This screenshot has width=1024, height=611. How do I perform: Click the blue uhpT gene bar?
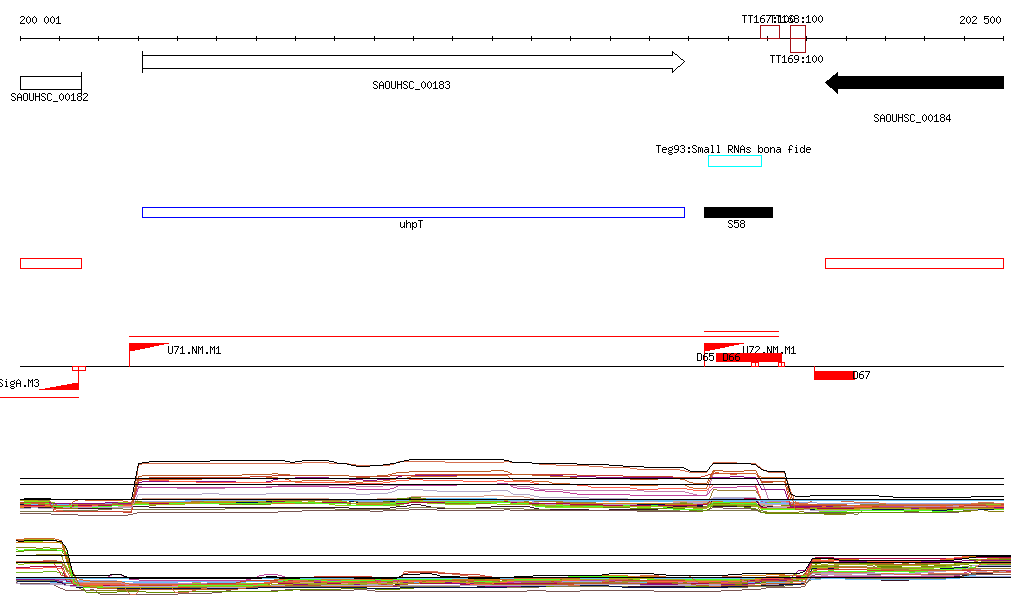pos(413,212)
